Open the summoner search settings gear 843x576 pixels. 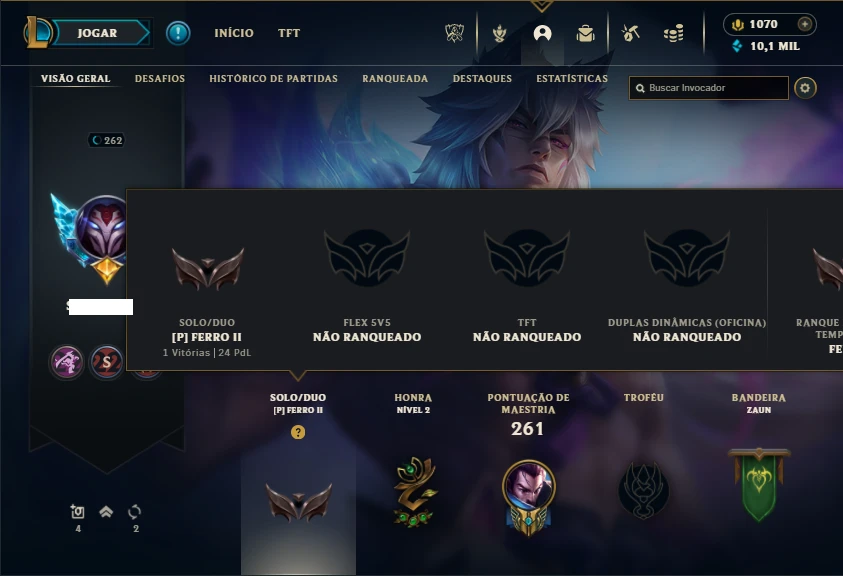805,88
